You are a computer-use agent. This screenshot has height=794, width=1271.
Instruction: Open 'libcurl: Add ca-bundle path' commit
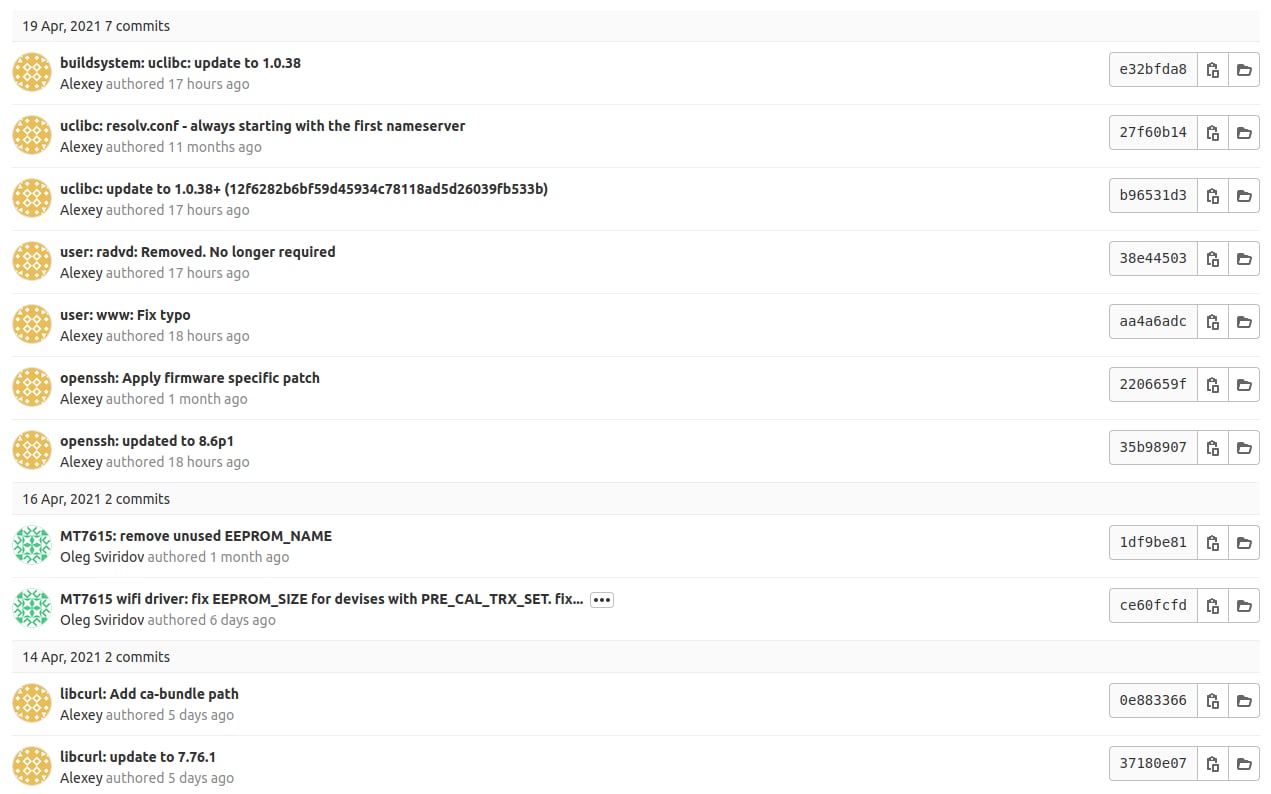149,694
